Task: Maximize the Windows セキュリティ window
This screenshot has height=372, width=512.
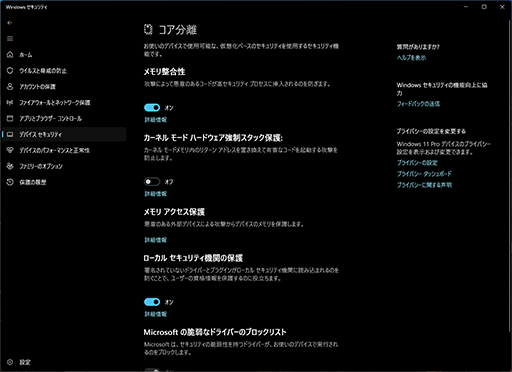Action: [x=484, y=7]
